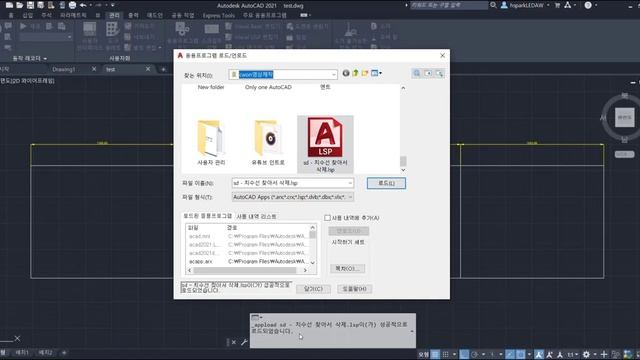Add a new drawing tab with the plus button
Image resolution: width=640 pixels, height=360 pixels.
pos(163,69)
